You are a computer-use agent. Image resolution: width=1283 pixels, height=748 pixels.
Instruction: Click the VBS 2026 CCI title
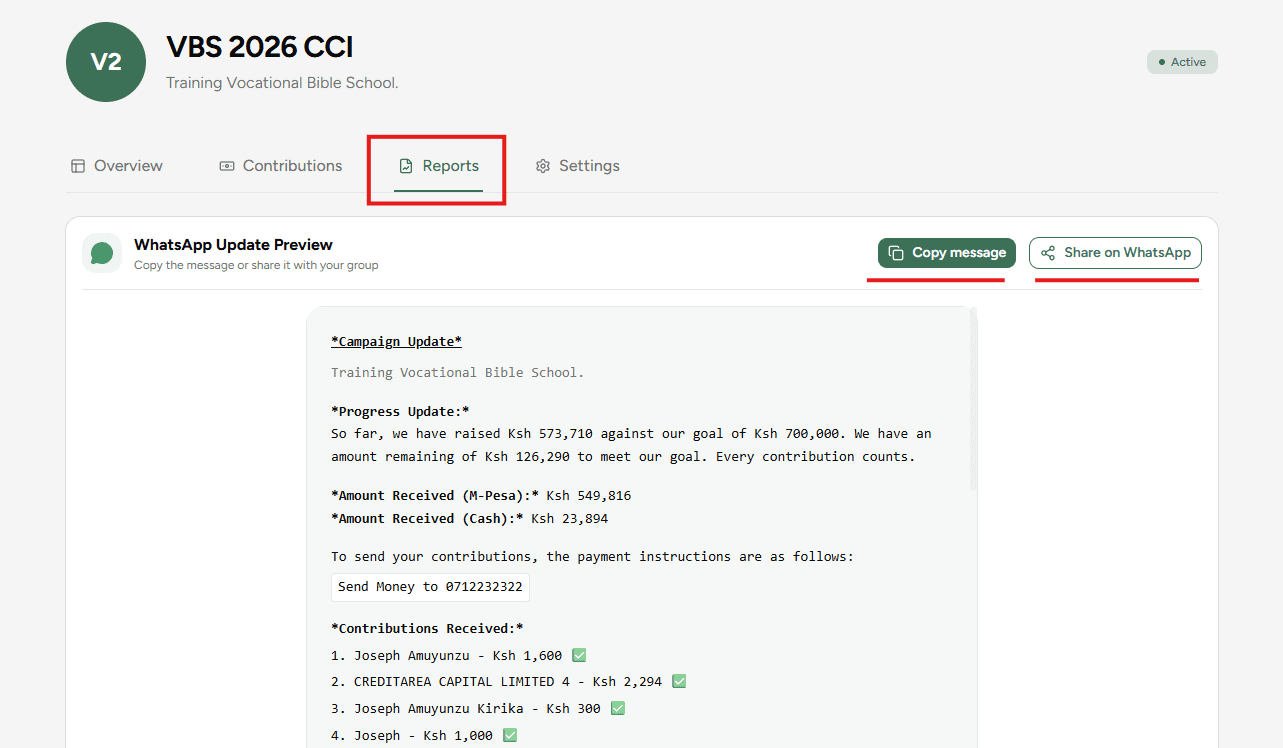259,47
